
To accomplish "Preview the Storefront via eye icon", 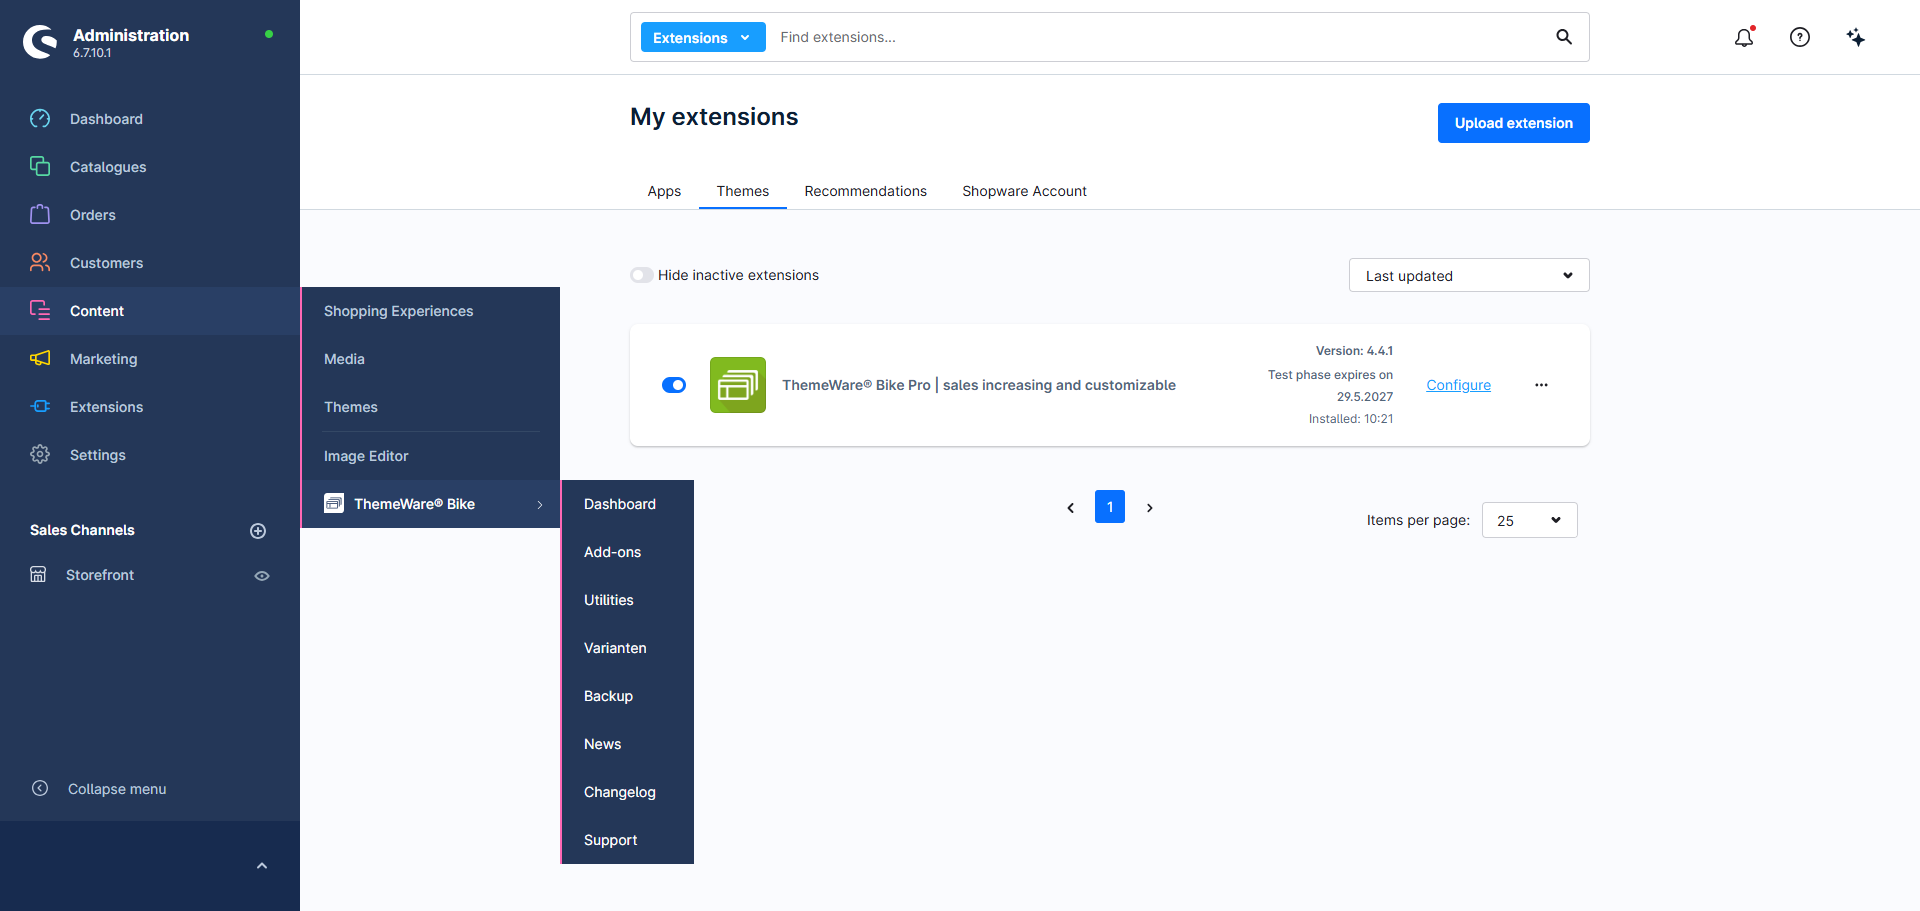I will 262,576.
